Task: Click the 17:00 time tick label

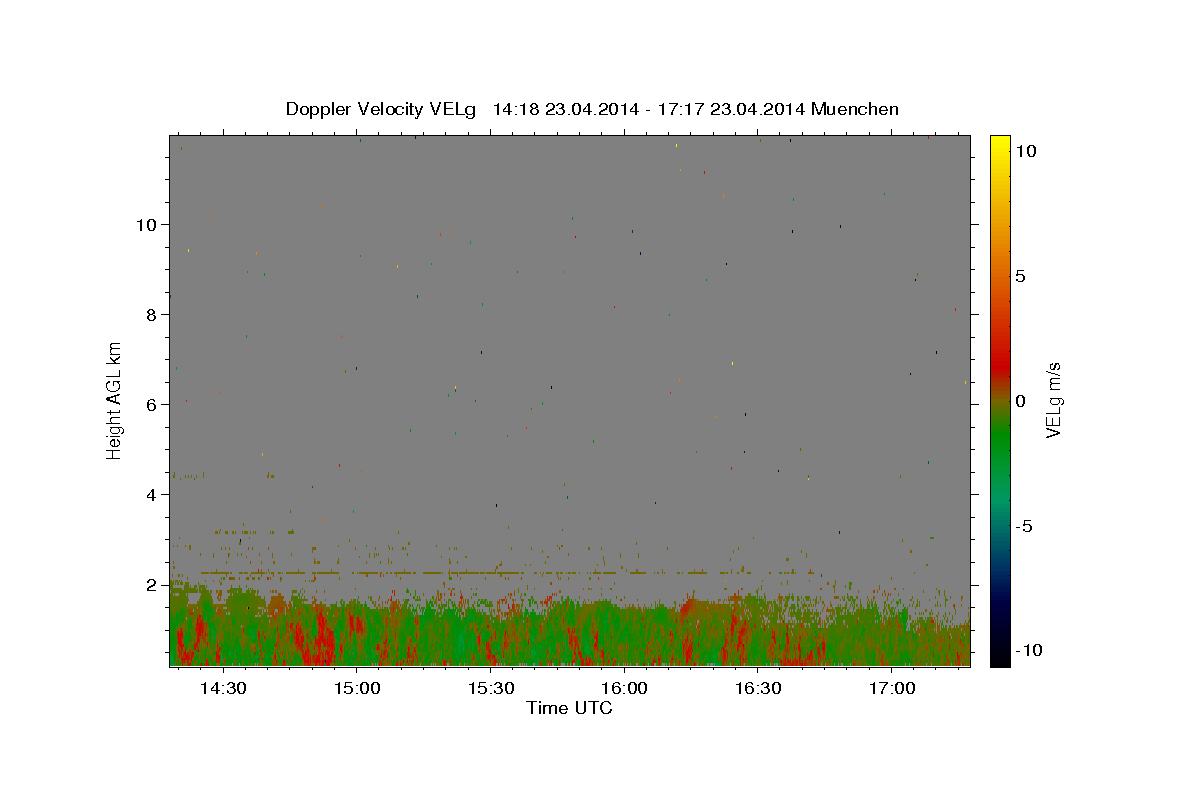Action: tap(892, 689)
